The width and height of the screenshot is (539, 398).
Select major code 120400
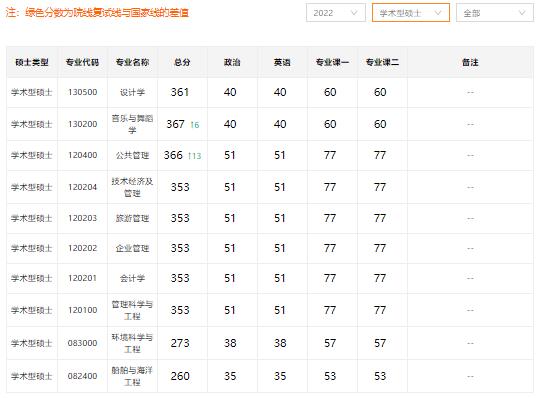coord(82,155)
